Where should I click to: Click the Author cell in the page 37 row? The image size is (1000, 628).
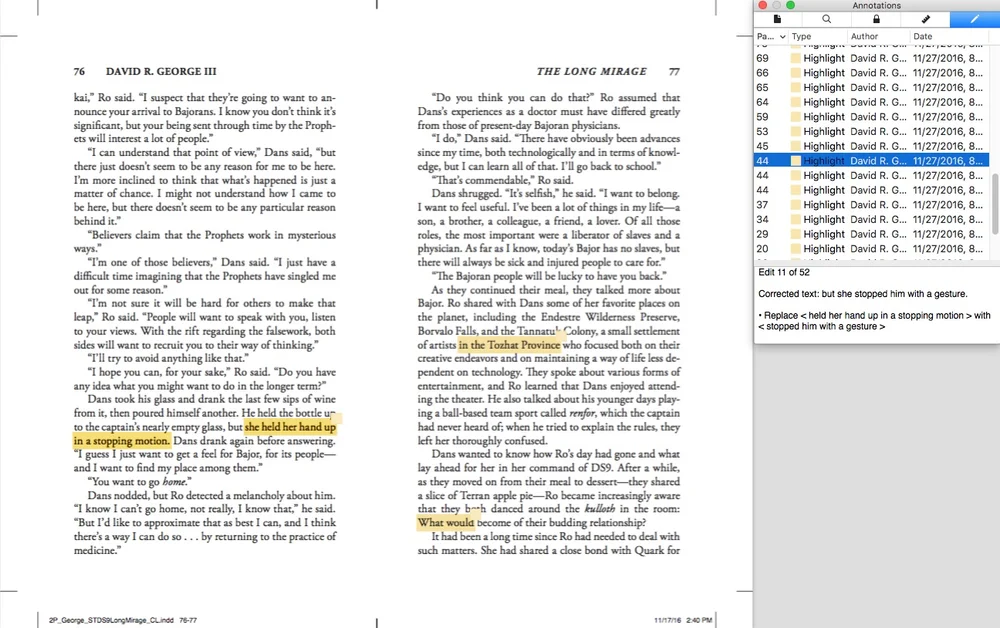pyautogui.click(x=878, y=205)
